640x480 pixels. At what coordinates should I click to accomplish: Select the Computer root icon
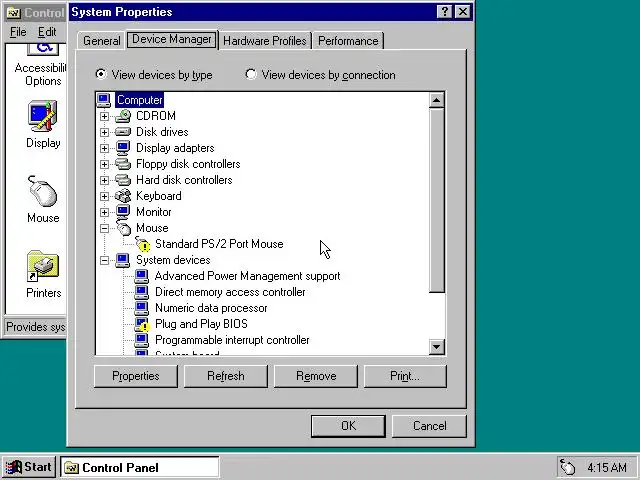click(104, 100)
